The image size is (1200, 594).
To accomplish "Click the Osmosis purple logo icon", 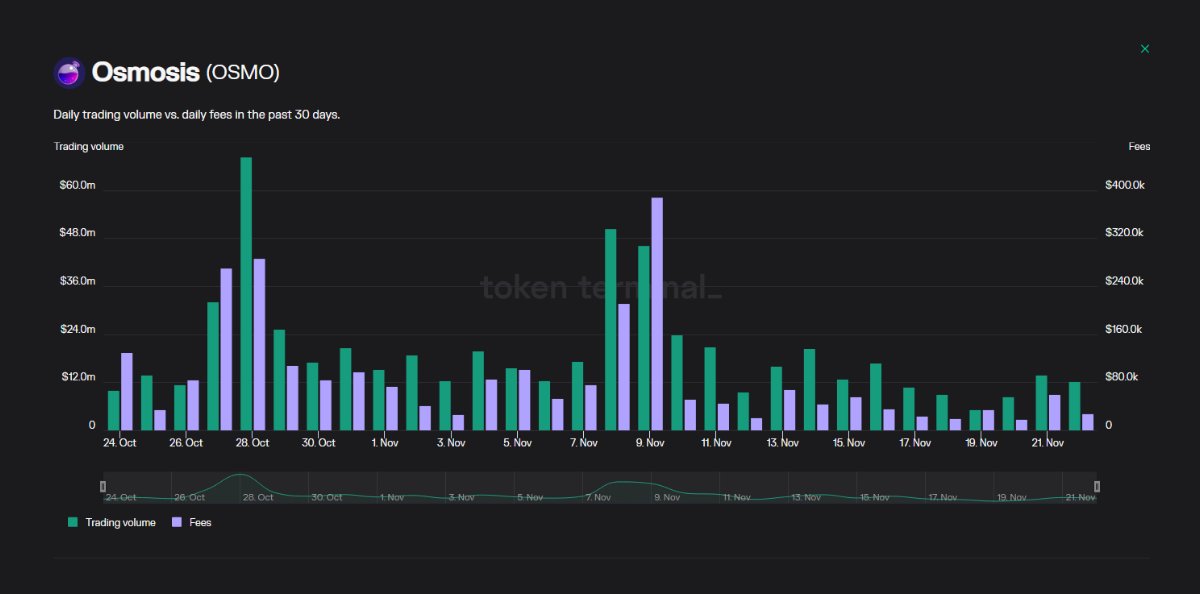I will point(69,73).
